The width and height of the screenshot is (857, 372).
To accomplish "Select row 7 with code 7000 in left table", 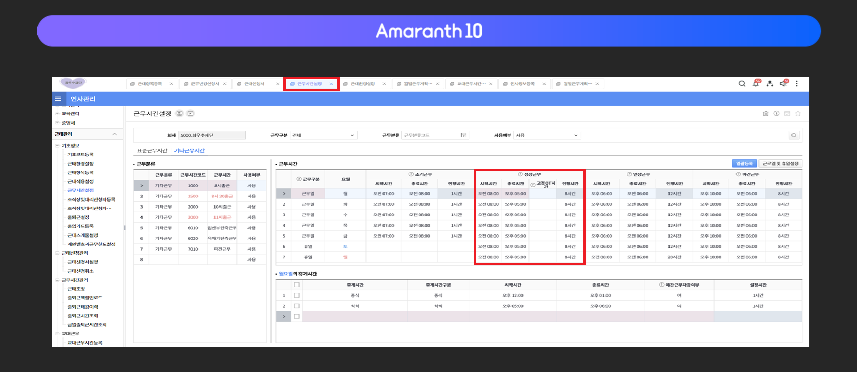I will point(200,249).
